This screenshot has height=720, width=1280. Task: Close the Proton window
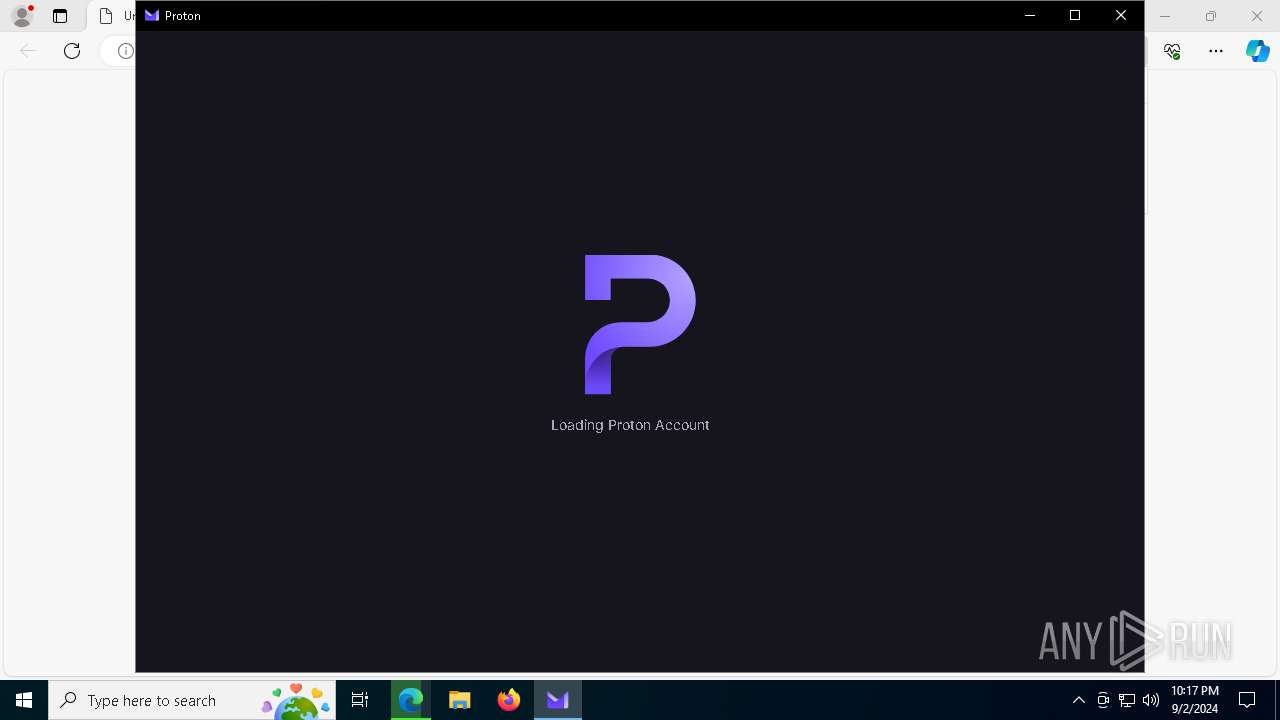click(1121, 15)
